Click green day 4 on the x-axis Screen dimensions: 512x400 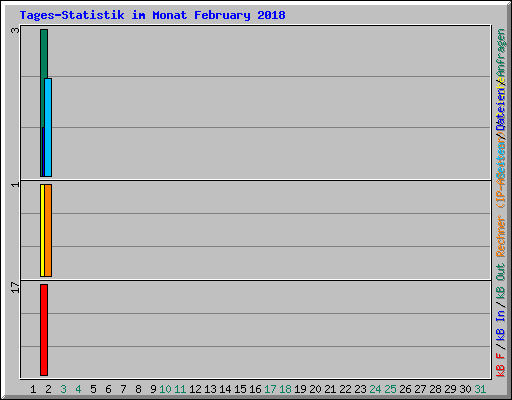pos(78,389)
